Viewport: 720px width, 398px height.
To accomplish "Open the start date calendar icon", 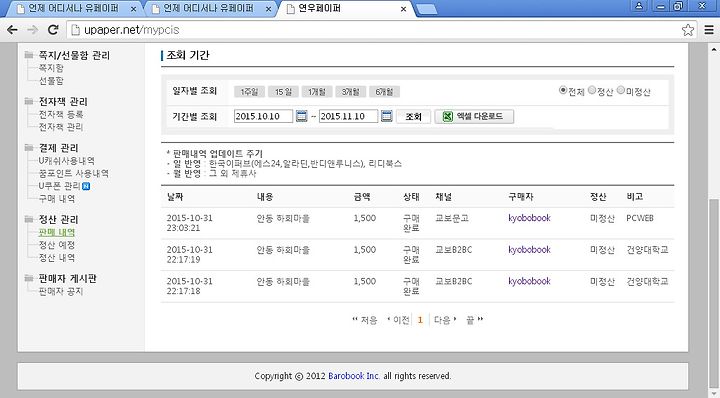I will pyautogui.click(x=301, y=116).
